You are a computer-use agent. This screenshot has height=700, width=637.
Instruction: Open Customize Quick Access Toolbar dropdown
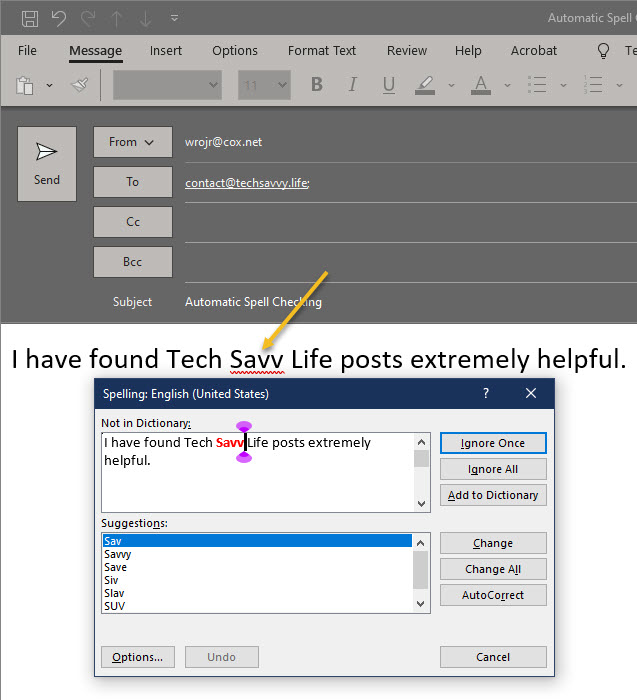pos(175,18)
